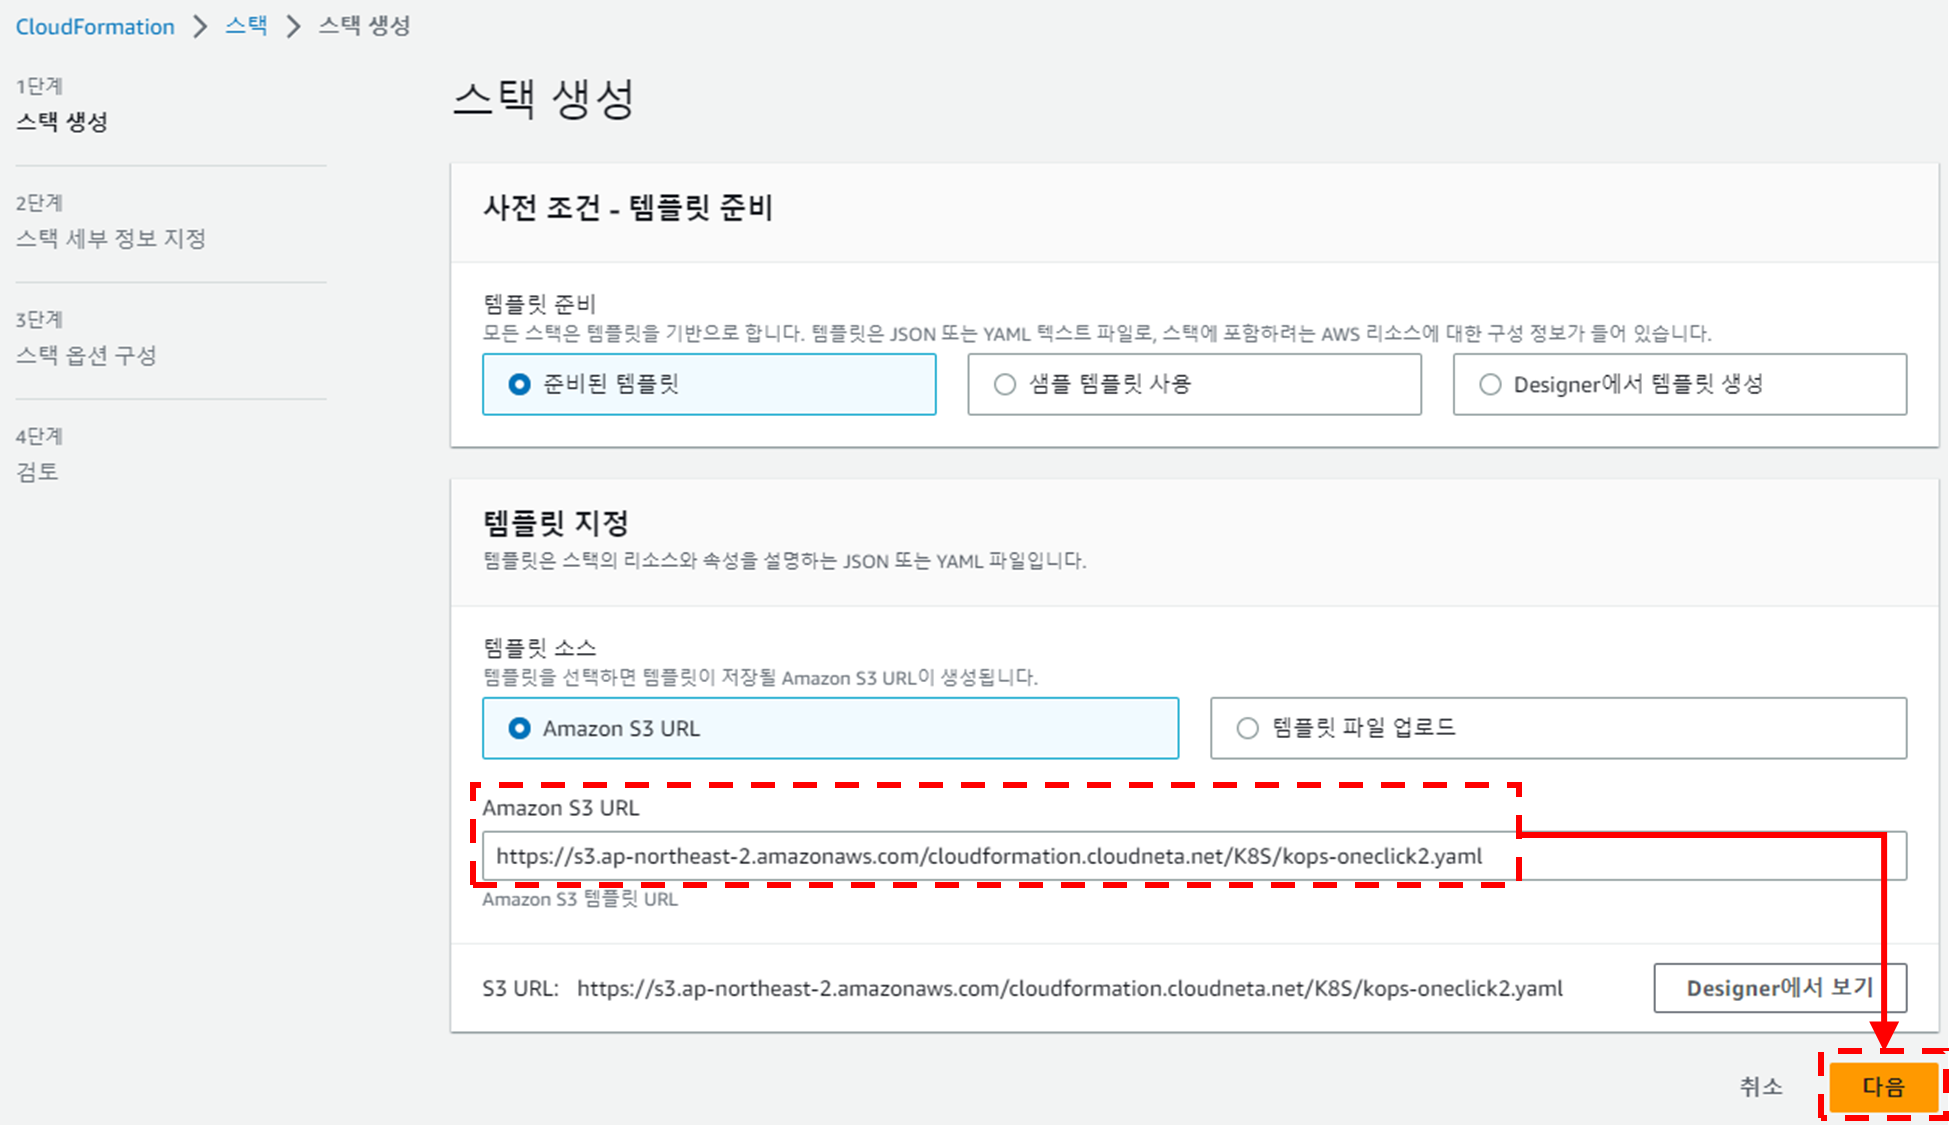Choose the 샘플 템플릿 사용 radio option
This screenshot has width=1949, height=1125.
(1005, 384)
